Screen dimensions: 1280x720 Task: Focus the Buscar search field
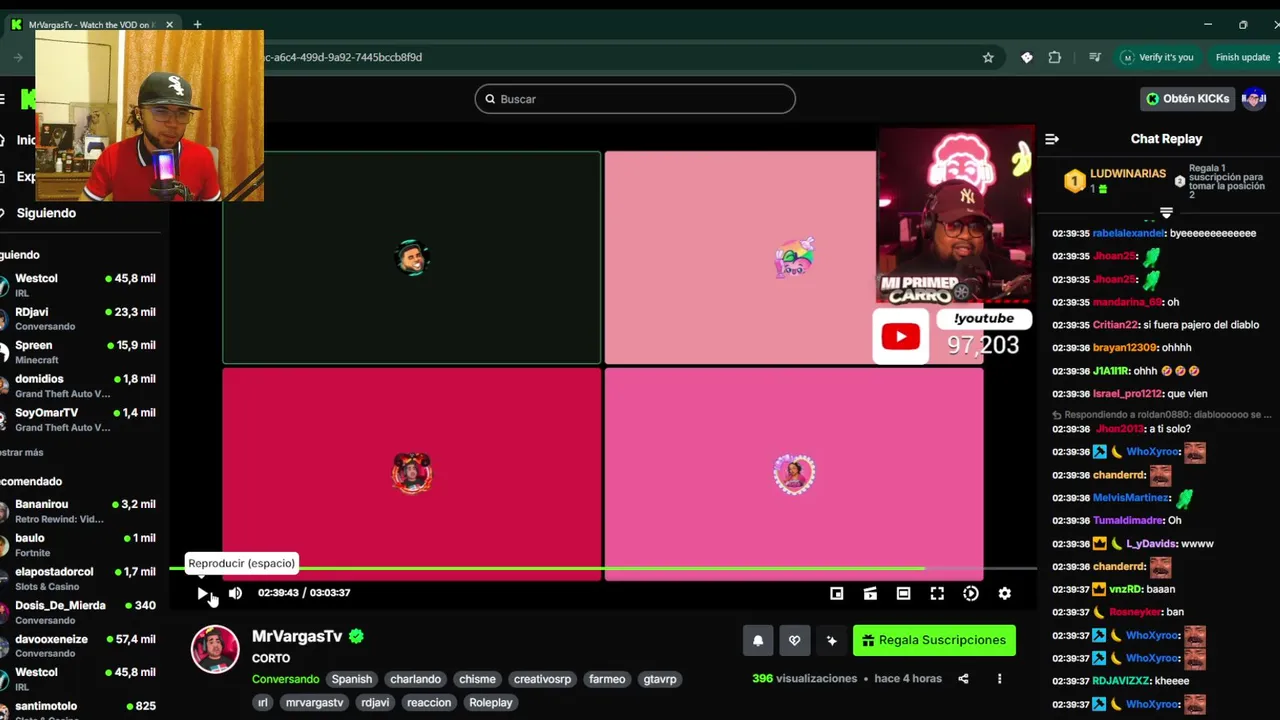click(635, 99)
